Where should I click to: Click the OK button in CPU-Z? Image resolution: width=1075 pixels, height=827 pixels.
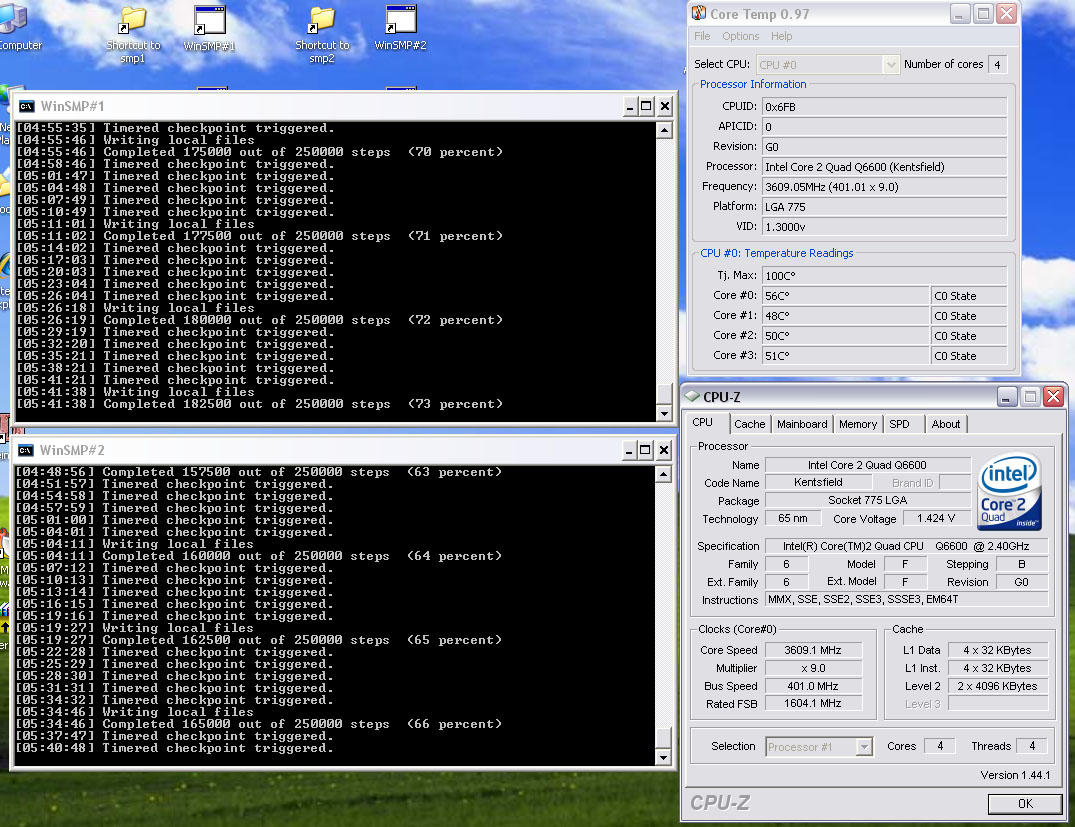point(1025,804)
